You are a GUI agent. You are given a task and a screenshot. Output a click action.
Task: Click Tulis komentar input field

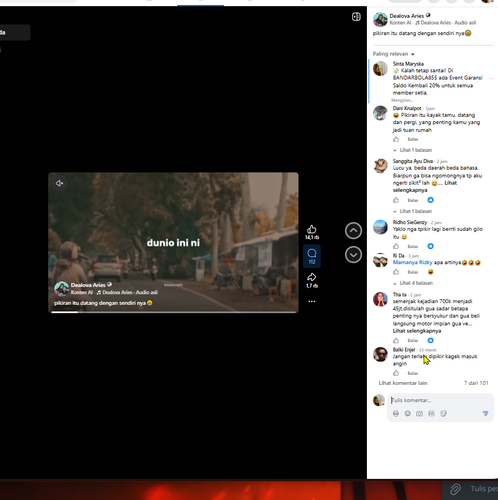pyautogui.click(x=440, y=400)
